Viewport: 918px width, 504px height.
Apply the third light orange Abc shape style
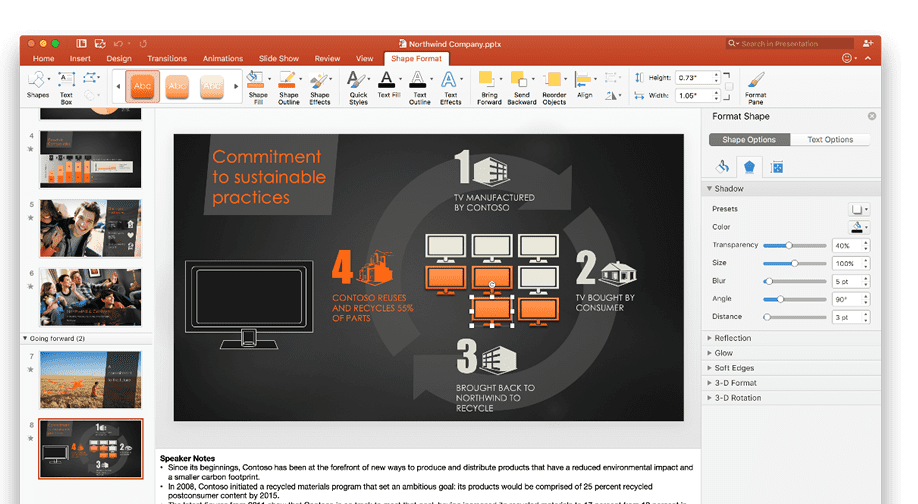point(212,87)
